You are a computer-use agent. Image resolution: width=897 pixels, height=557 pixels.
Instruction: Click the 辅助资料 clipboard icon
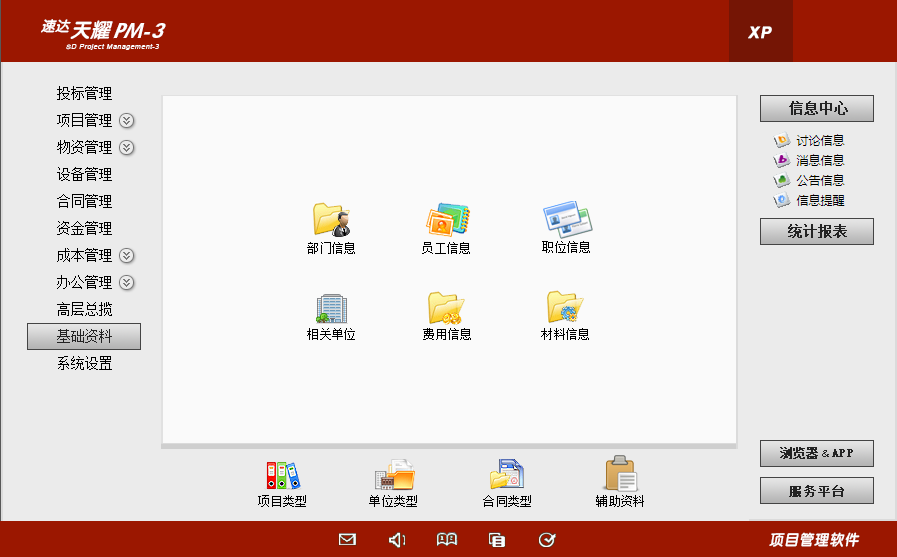[620, 474]
